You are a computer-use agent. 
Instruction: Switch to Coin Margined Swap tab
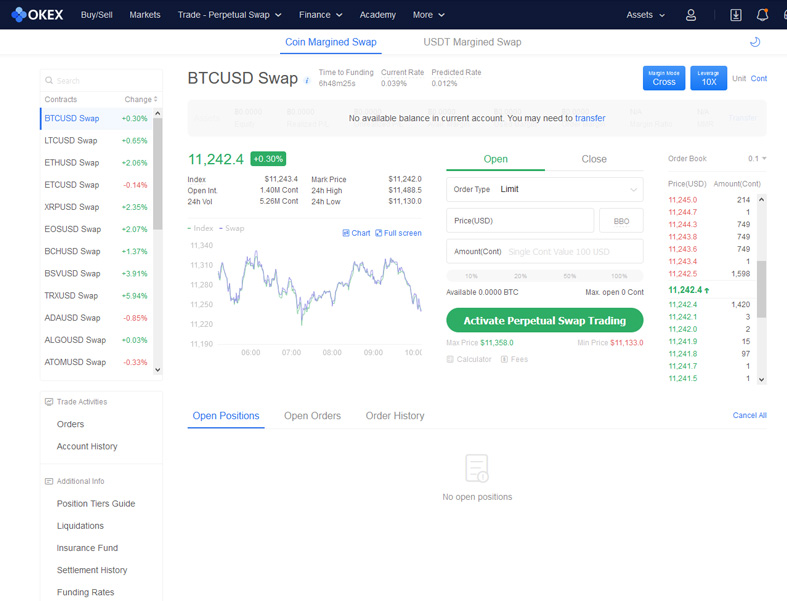coord(331,42)
